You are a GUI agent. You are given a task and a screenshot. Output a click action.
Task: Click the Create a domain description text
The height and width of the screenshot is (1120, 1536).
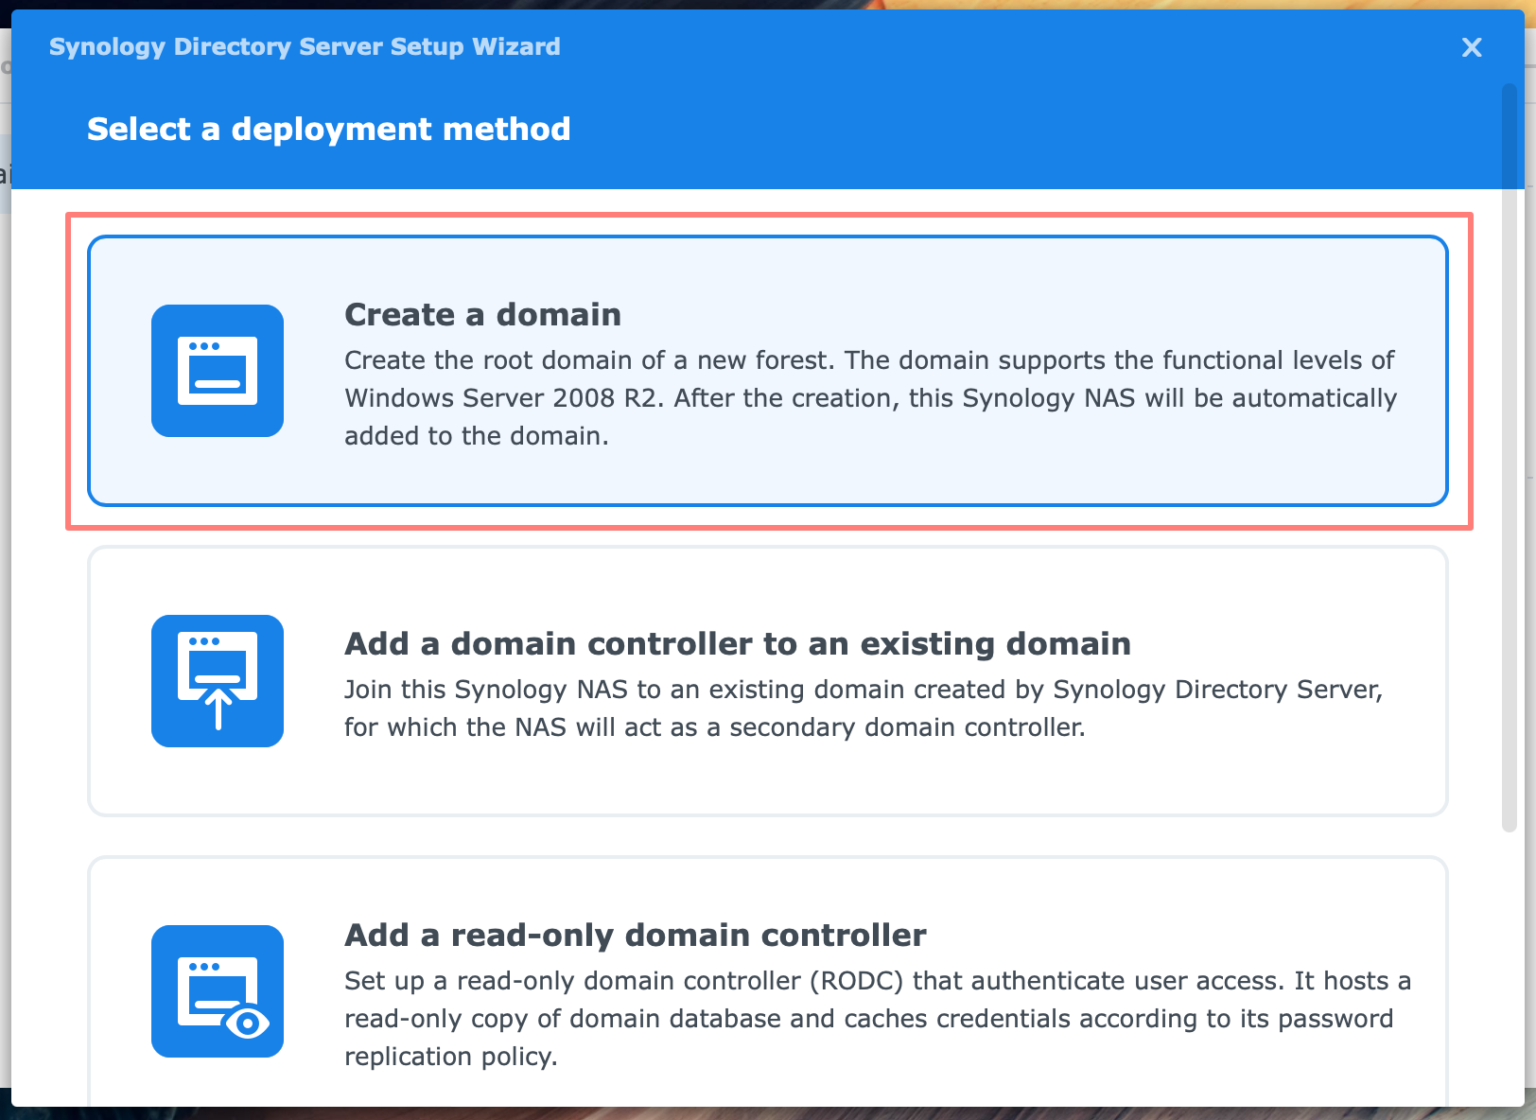pos(870,397)
